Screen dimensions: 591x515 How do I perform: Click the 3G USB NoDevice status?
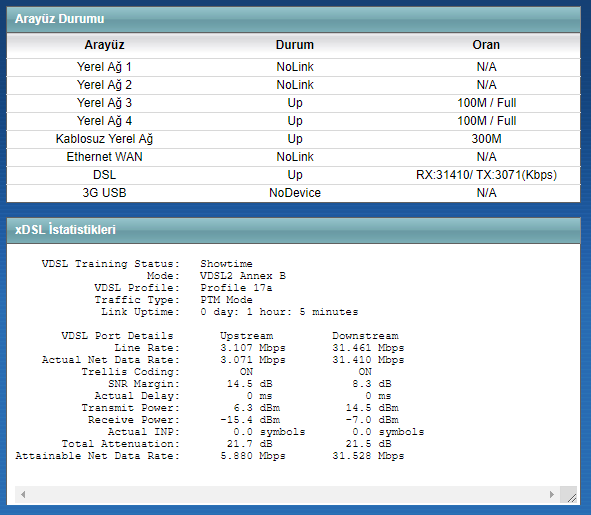pyautogui.click(x=295, y=193)
